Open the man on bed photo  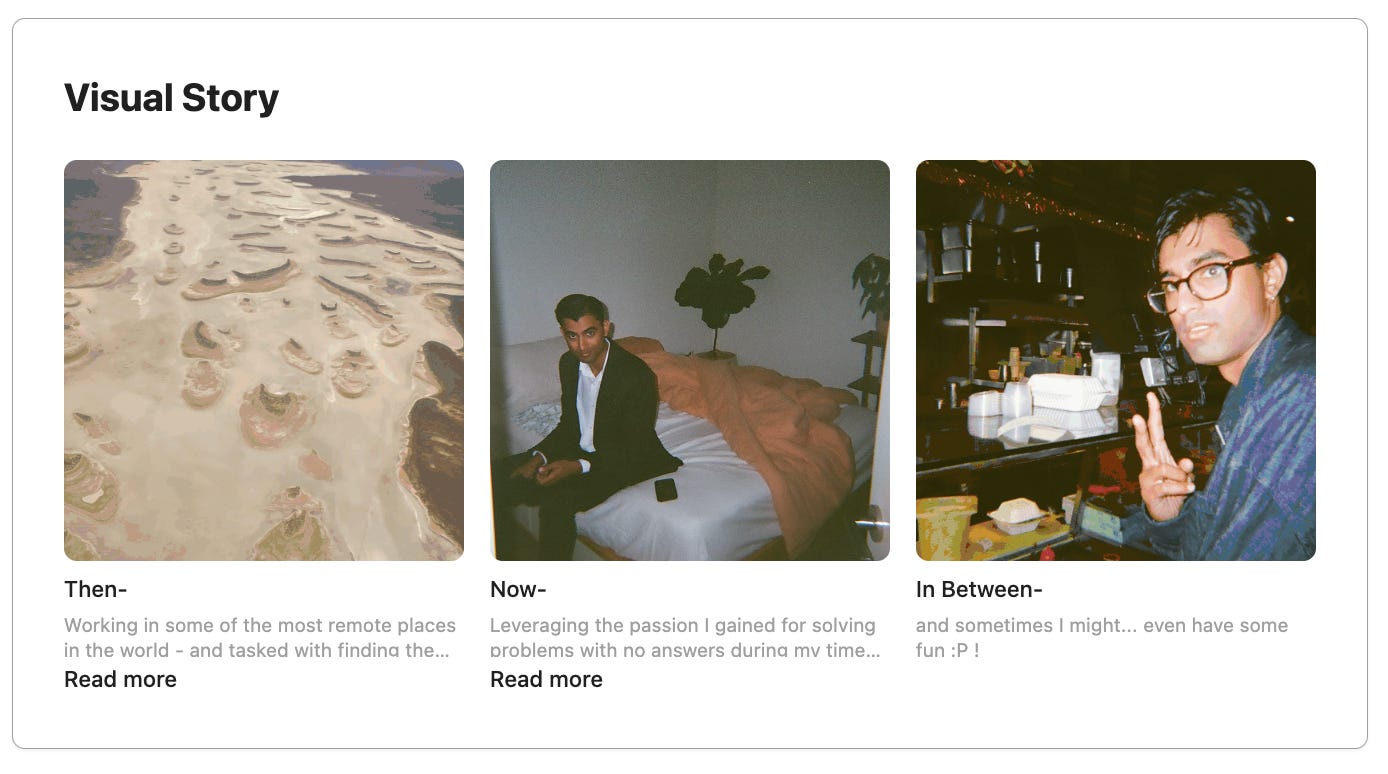coord(690,360)
